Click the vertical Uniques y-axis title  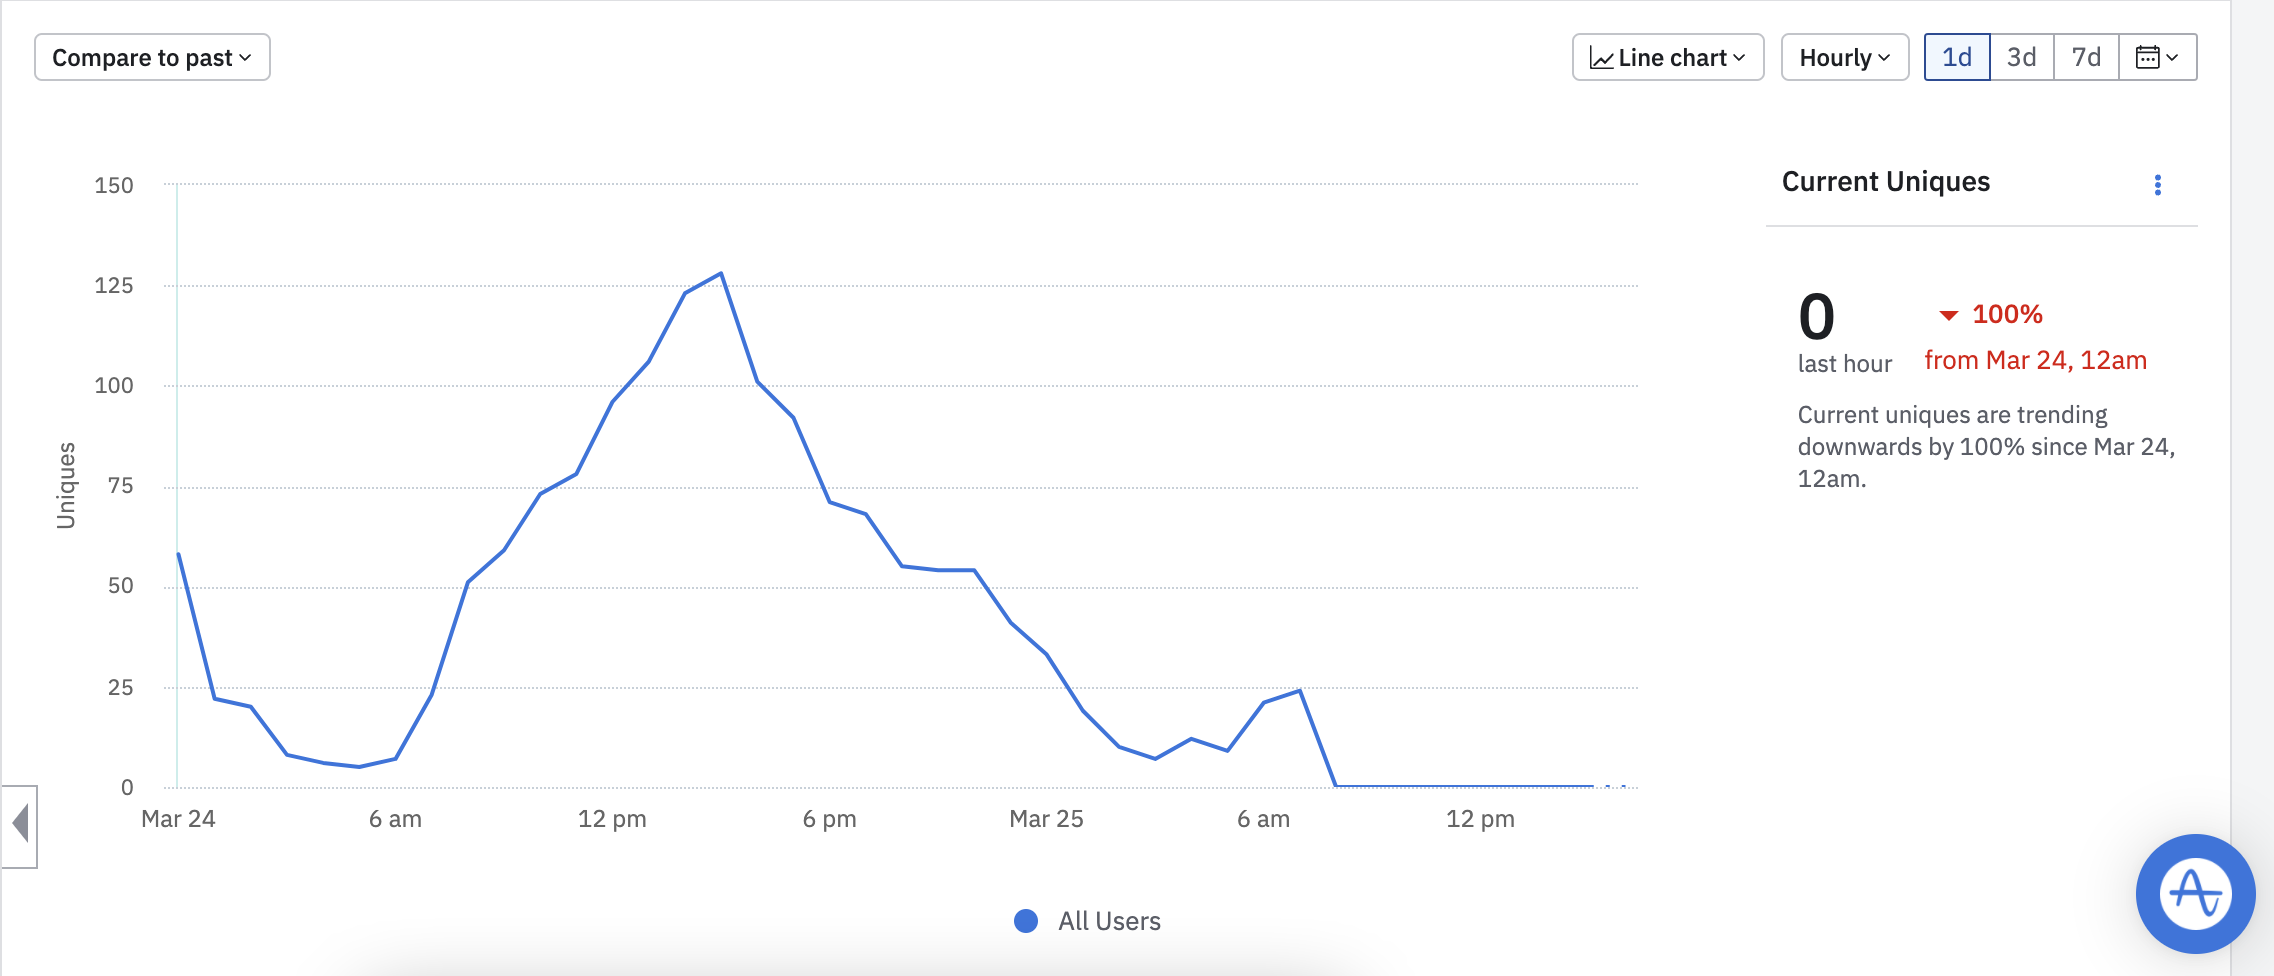pos(66,485)
